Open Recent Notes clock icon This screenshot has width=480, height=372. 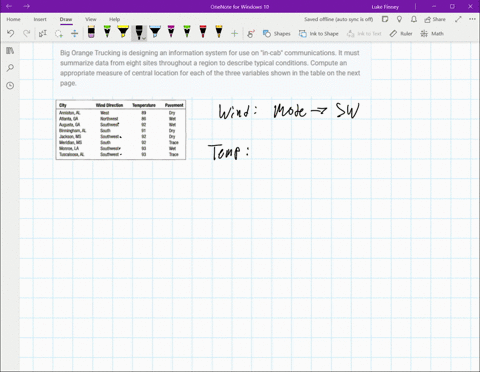[10, 86]
